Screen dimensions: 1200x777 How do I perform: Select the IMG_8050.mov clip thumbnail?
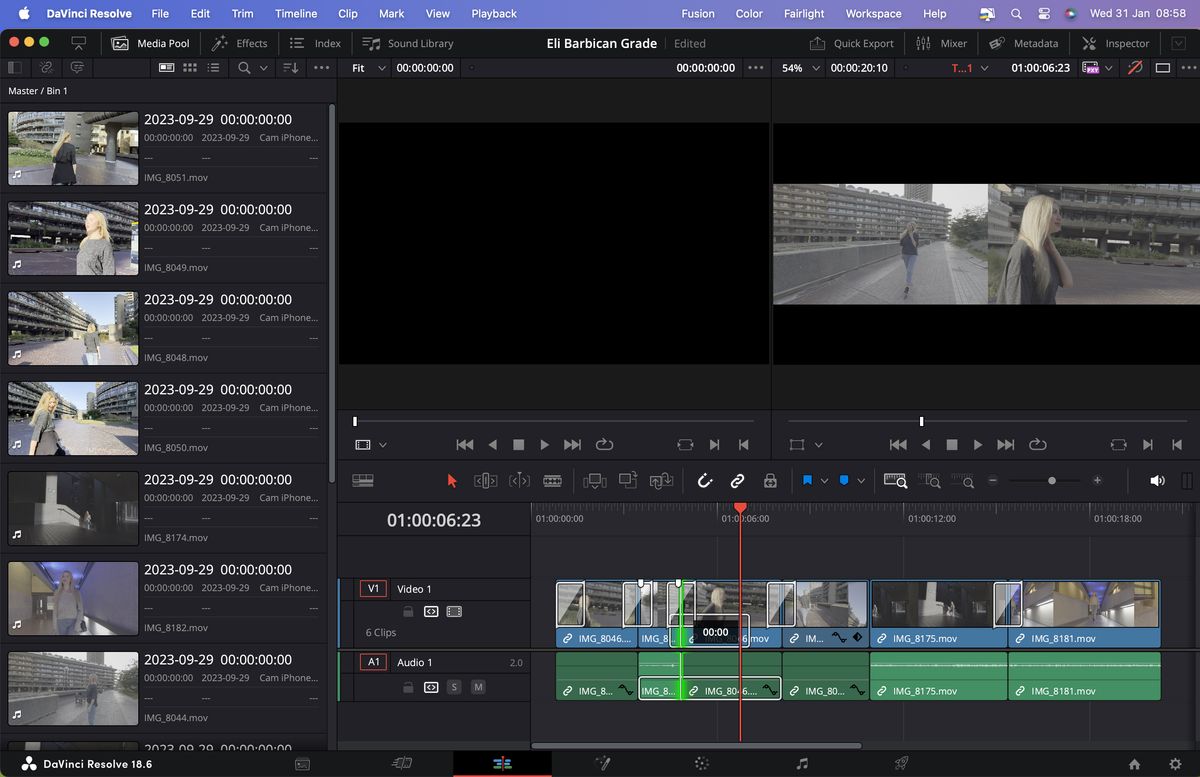pyautogui.click(x=72, y=418)
